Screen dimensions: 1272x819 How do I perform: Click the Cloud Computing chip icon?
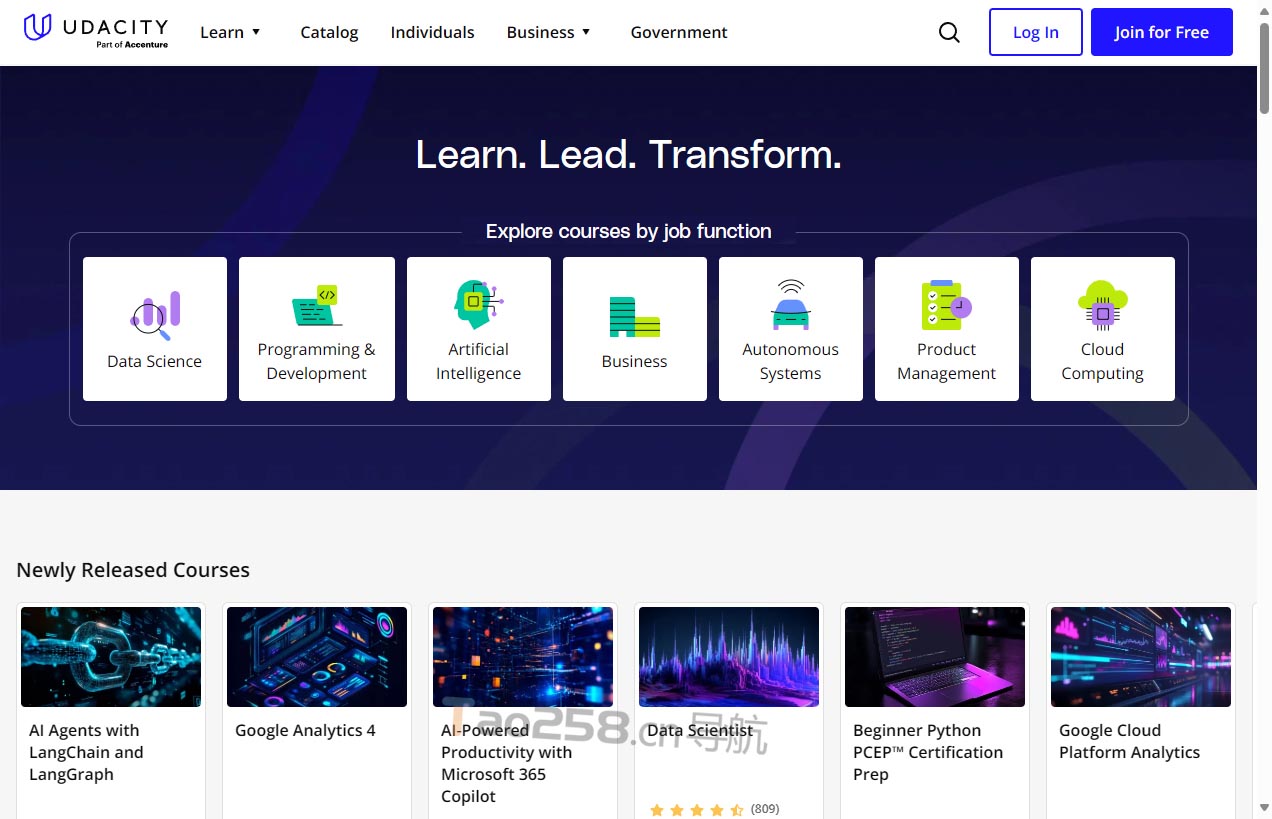pyautogui.click(x=1103, y=304)
